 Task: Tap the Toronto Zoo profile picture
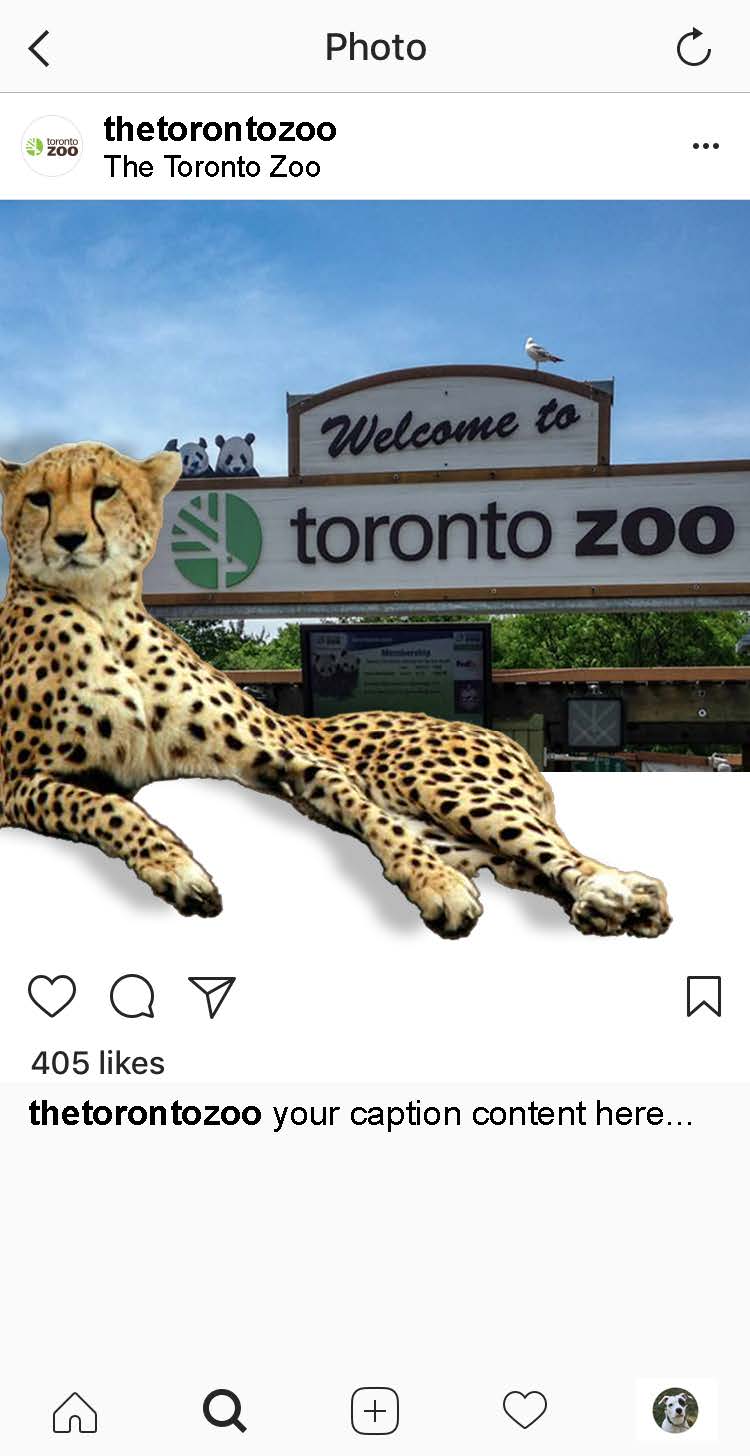(x=52, y=146)
